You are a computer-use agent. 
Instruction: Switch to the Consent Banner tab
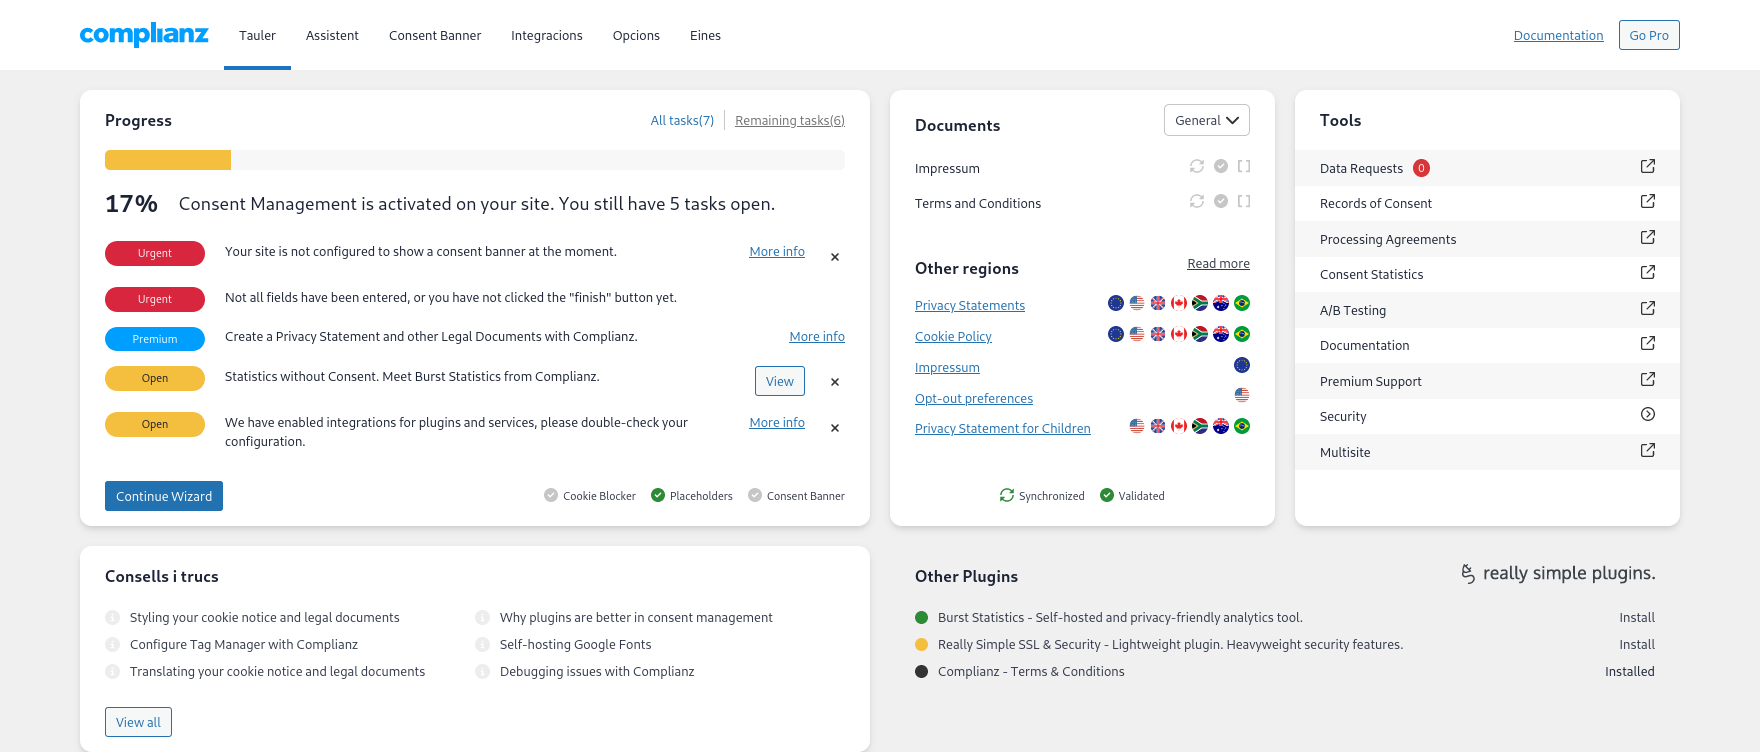point(435,35)
